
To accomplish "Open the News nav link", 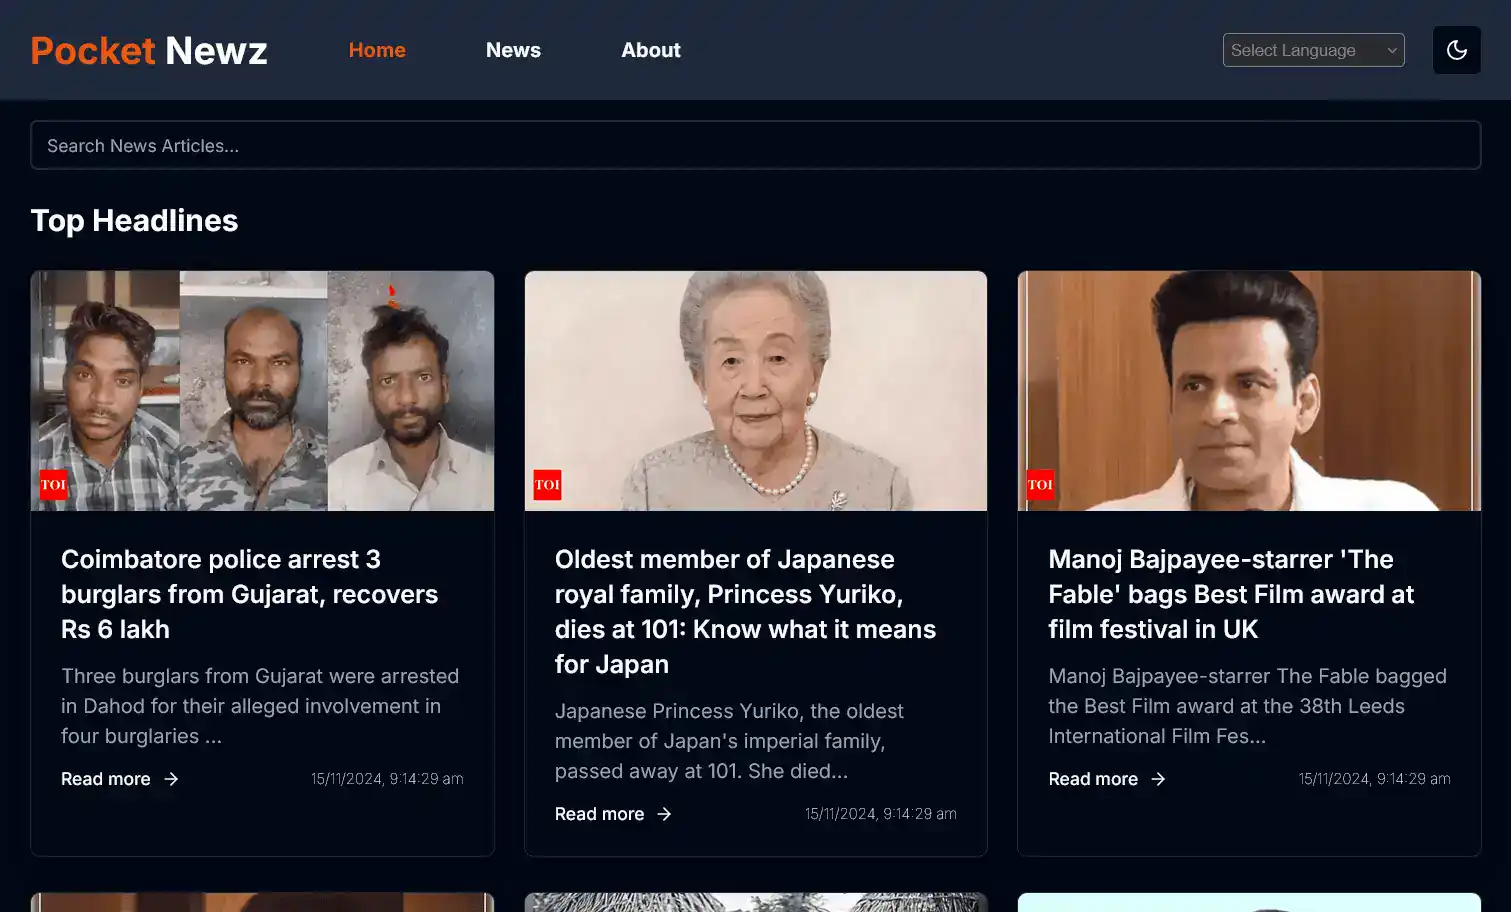I will [513, 50].
